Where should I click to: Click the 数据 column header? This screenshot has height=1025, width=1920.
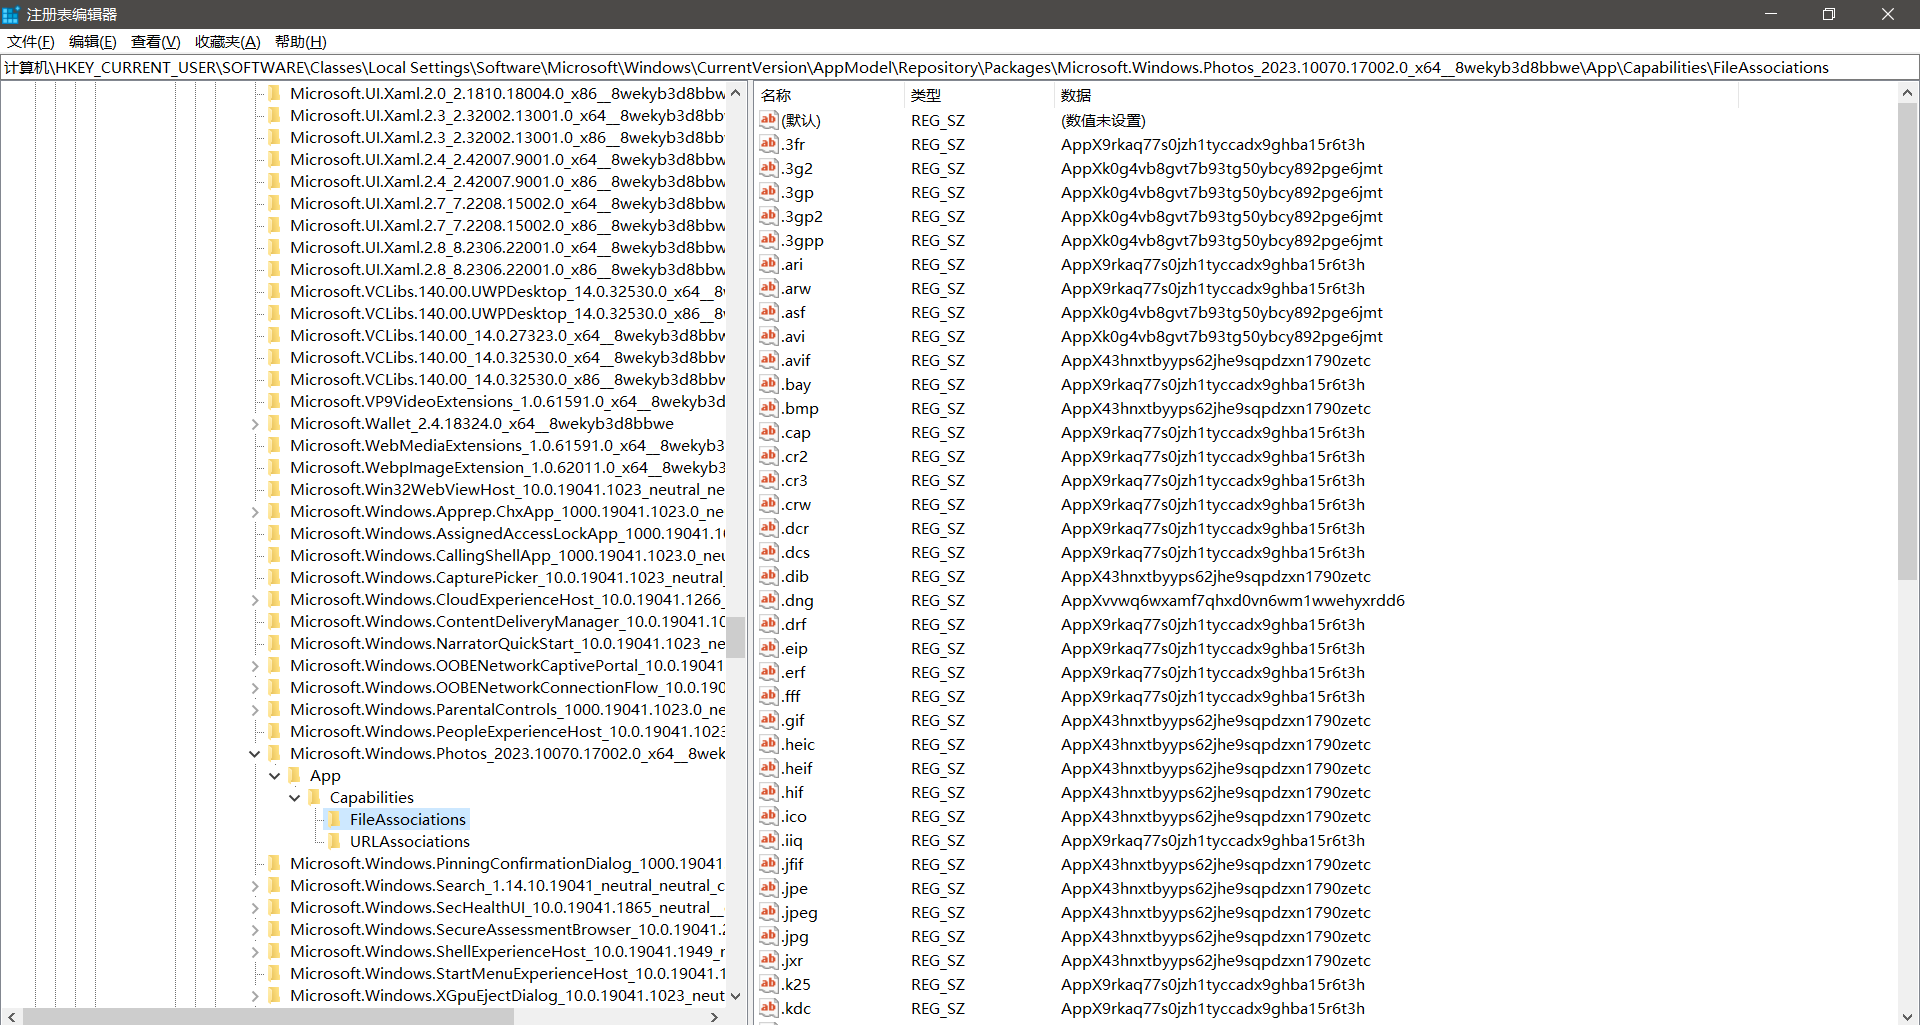point(1396,95)
